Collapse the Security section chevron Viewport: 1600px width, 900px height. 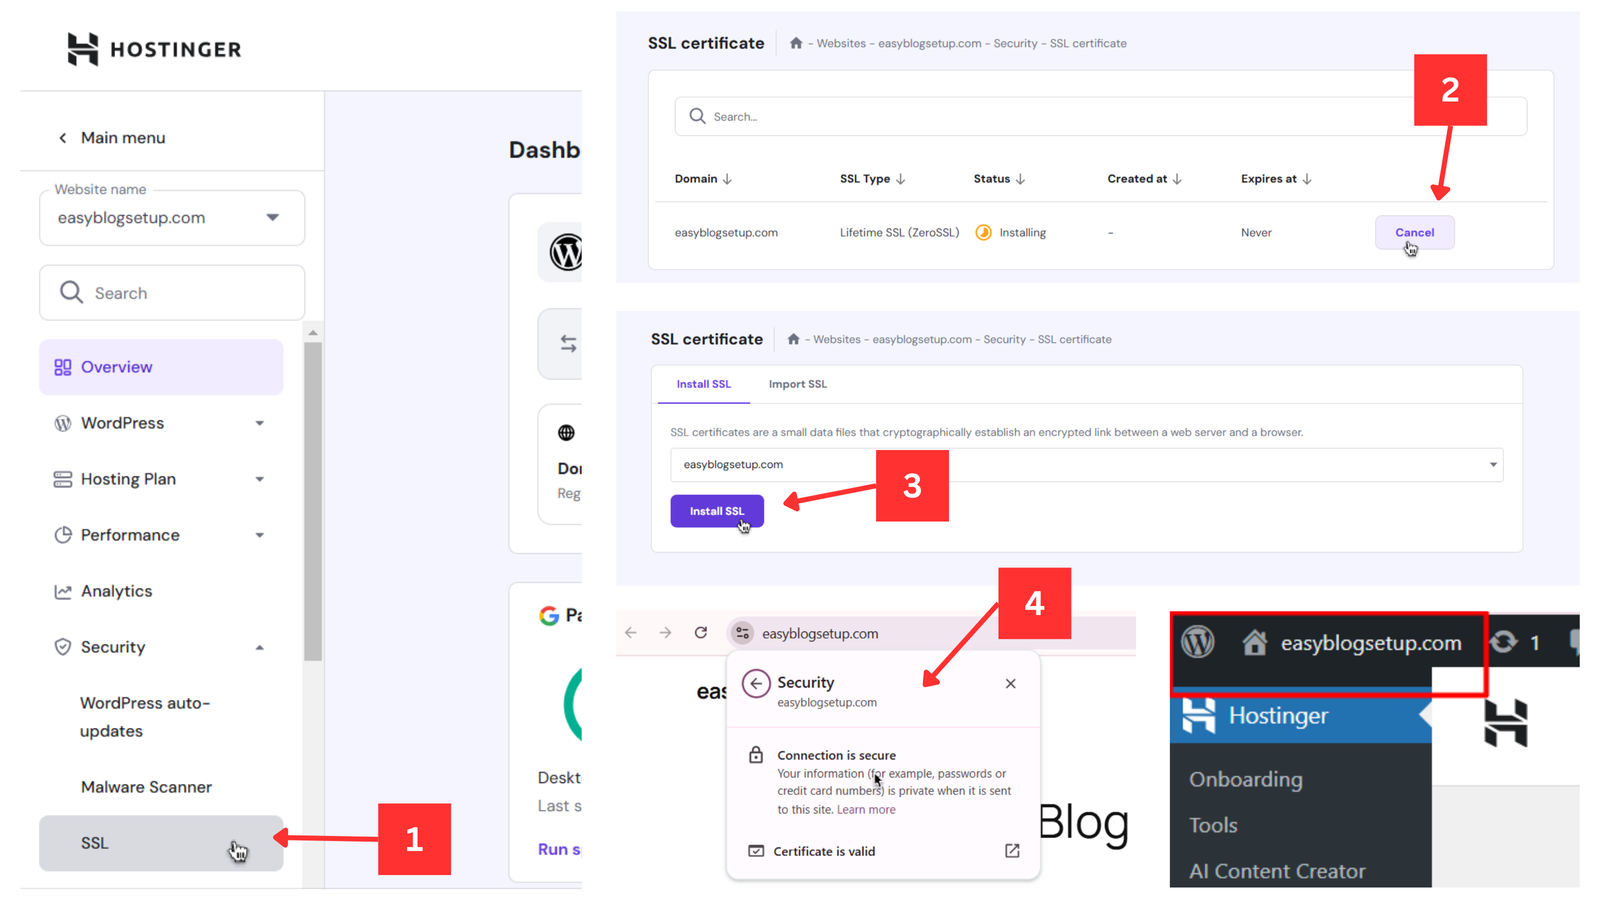pyautogui.click(x=260, y=647)
